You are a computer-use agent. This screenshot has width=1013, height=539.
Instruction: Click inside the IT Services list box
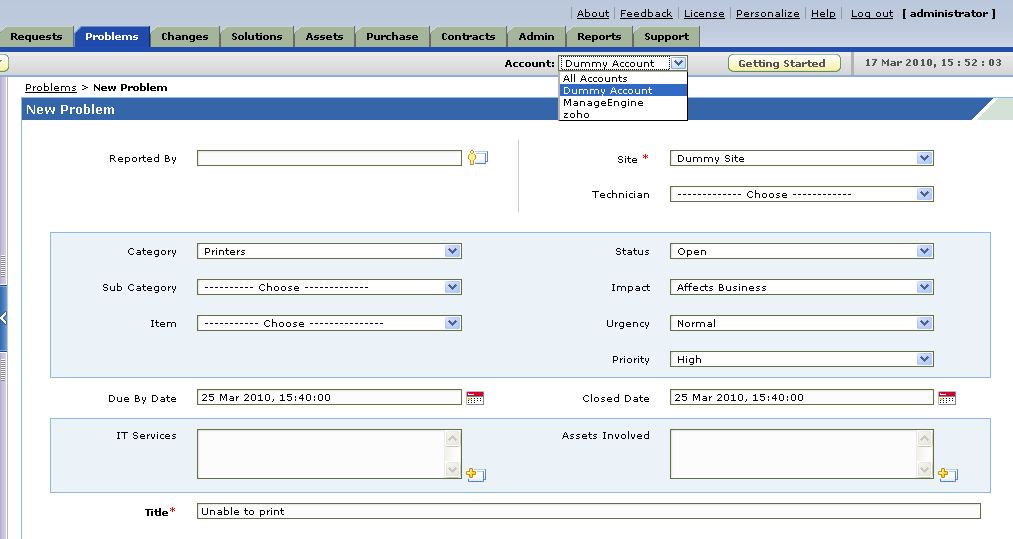[x=321, y=454]
